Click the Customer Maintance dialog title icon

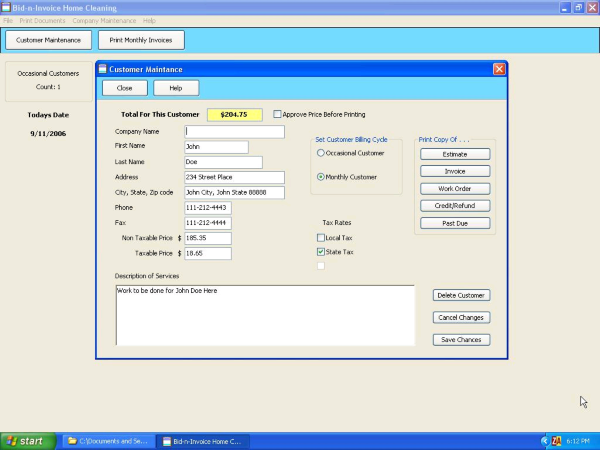(x=102, y=69)
